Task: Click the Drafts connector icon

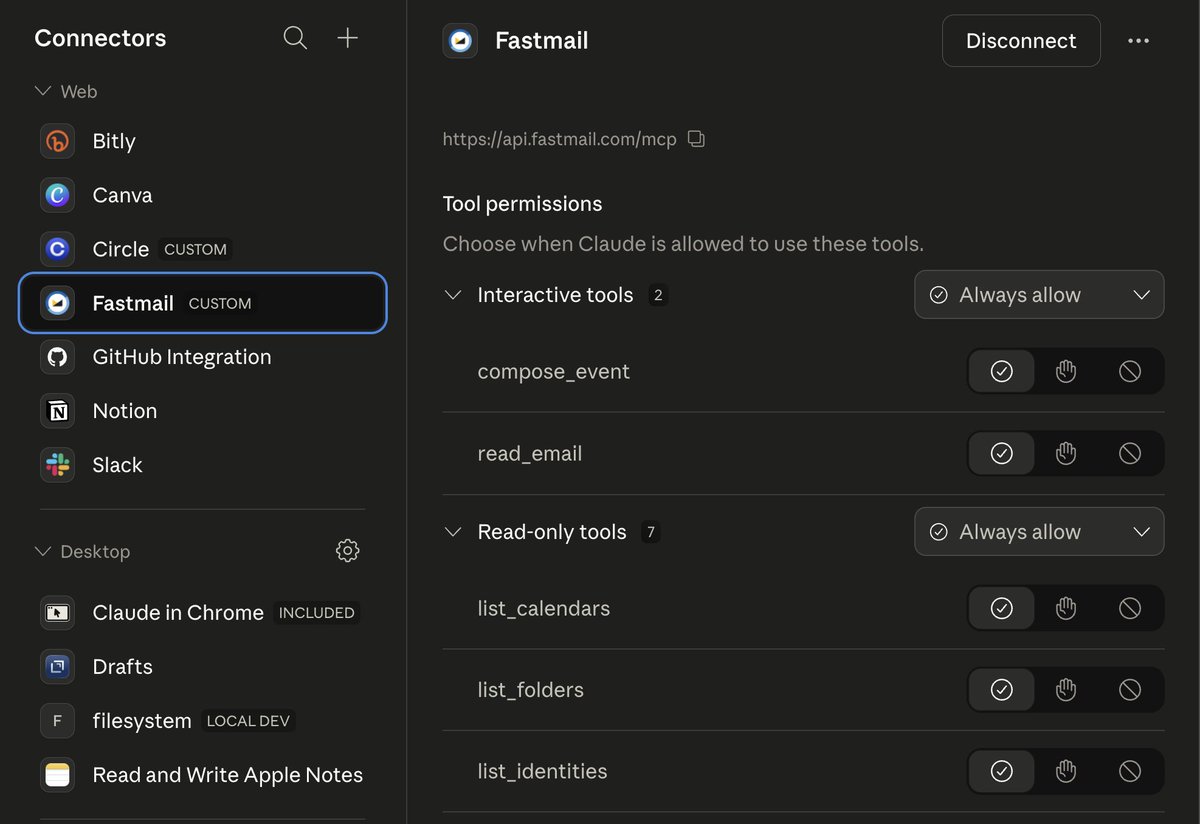Action: 58,667
